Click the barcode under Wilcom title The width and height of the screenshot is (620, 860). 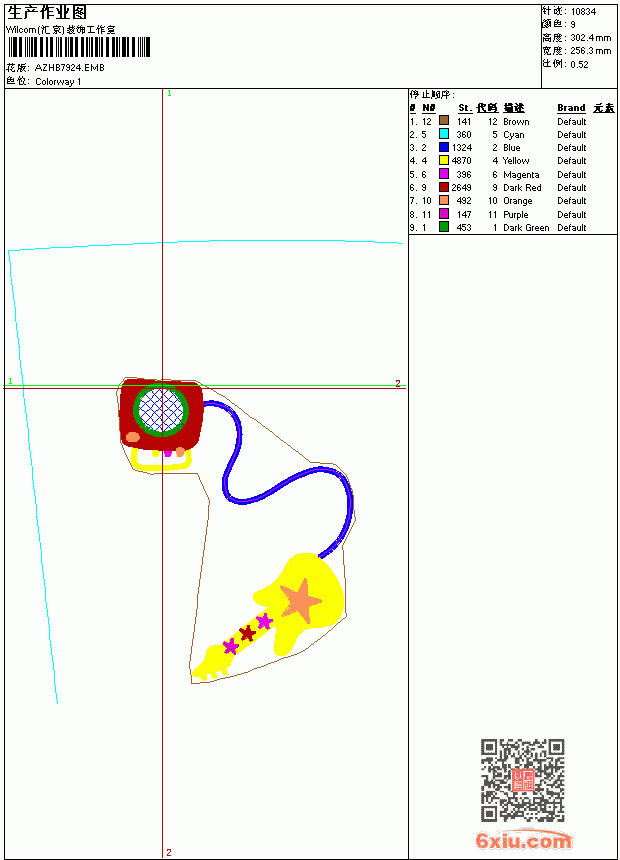tap(78, 47)
